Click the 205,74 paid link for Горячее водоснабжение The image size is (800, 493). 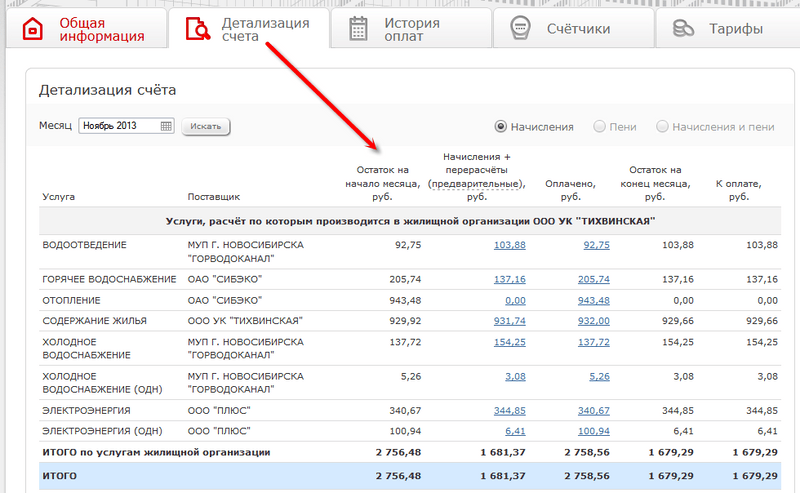[x=593, y=280]
